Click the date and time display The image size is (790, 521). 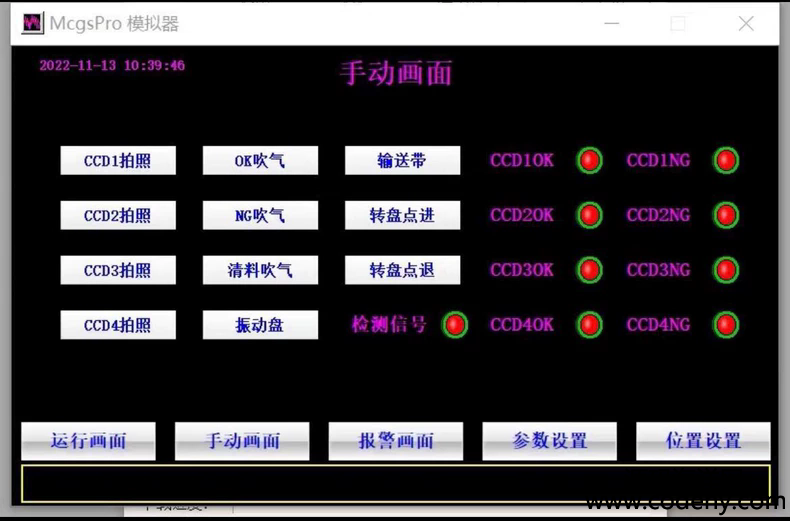pyautogui.click(x=112, y=66)
